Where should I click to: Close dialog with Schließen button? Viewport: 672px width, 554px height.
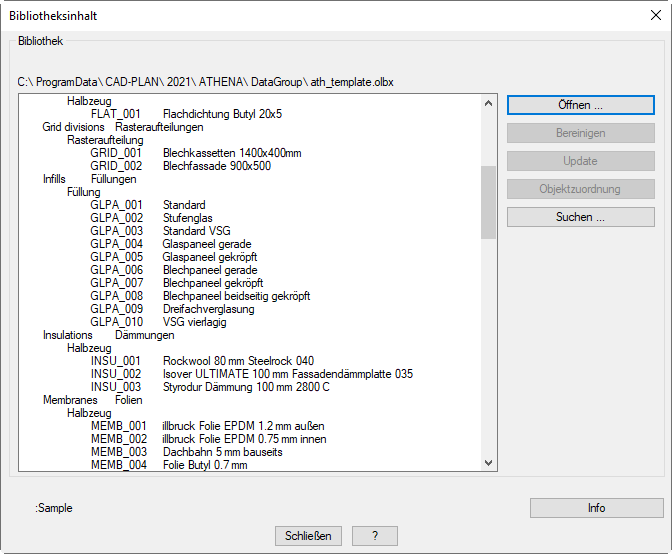coord(308,536)
